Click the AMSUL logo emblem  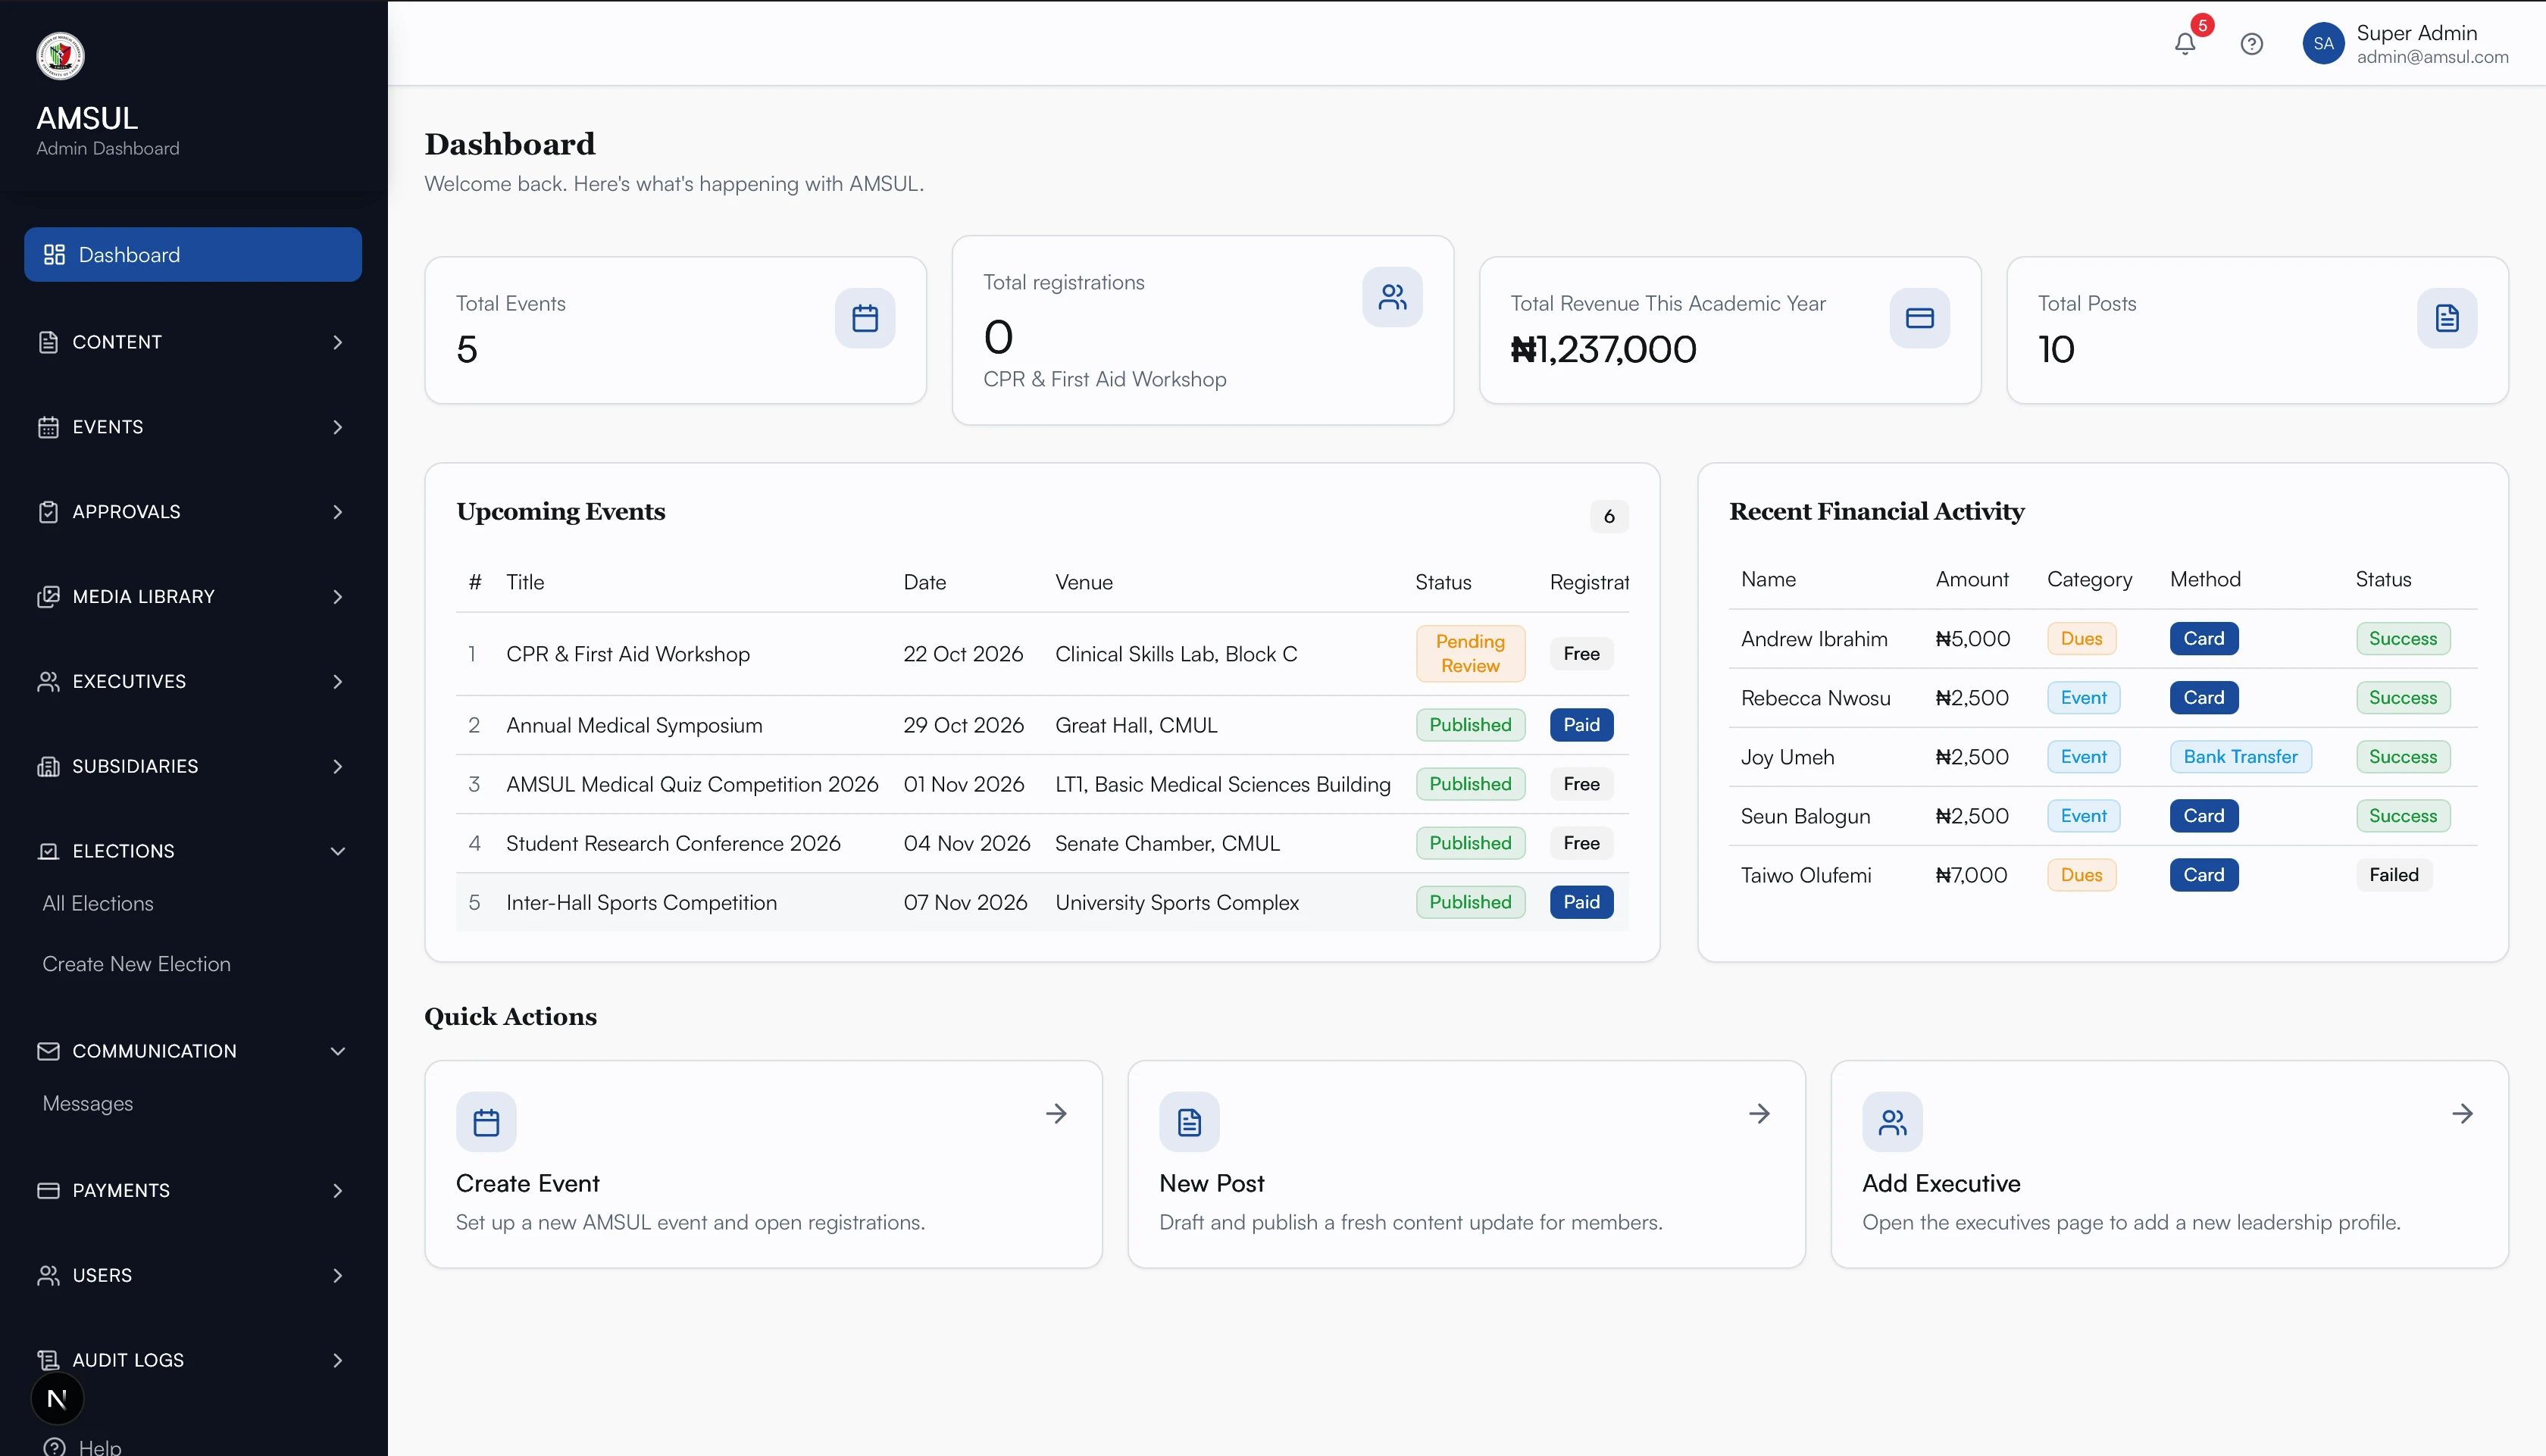pos(60,56)
